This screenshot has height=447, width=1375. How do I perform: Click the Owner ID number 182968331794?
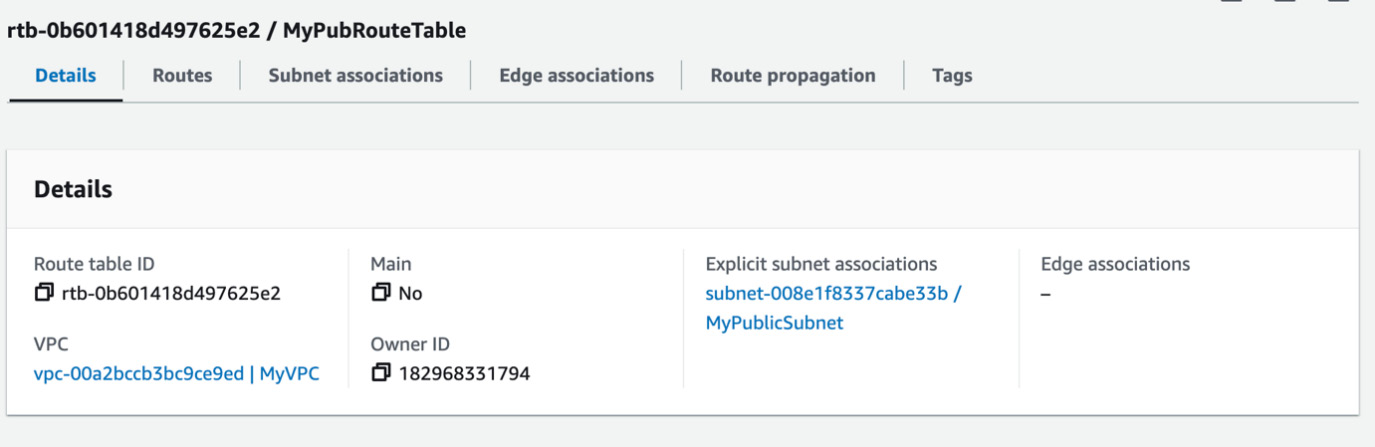(x=464, y=374)
